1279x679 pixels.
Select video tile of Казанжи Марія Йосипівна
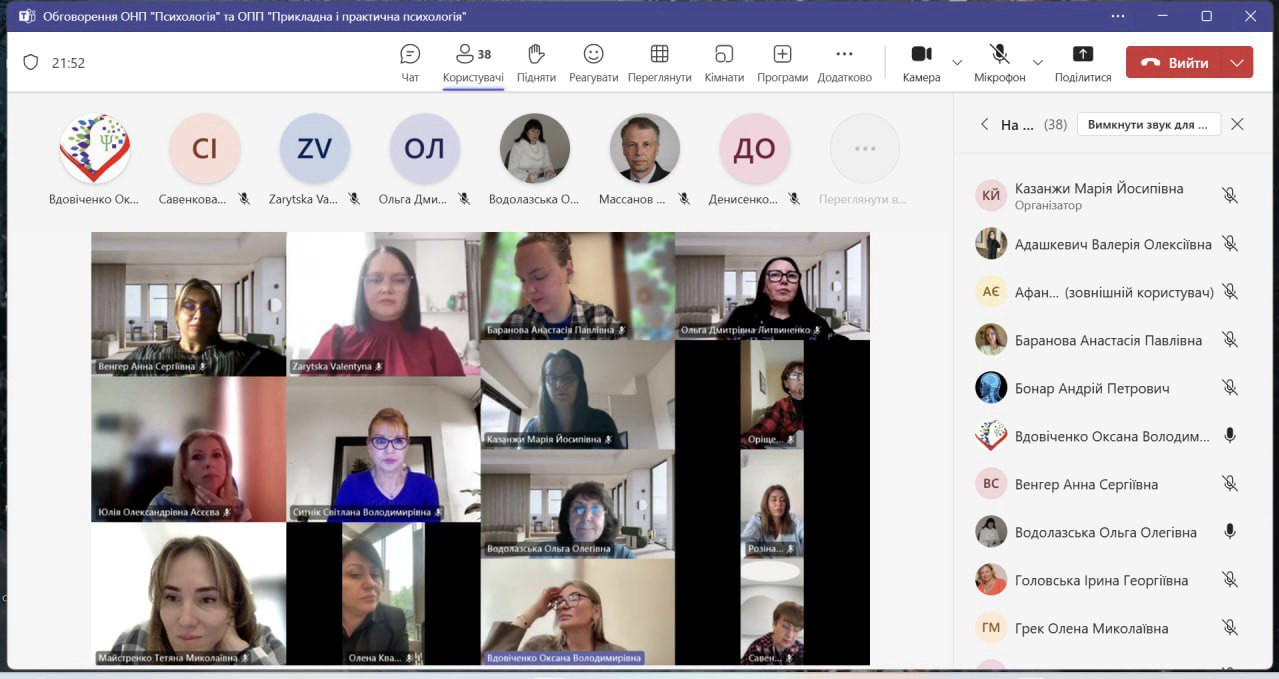point(578,394)
